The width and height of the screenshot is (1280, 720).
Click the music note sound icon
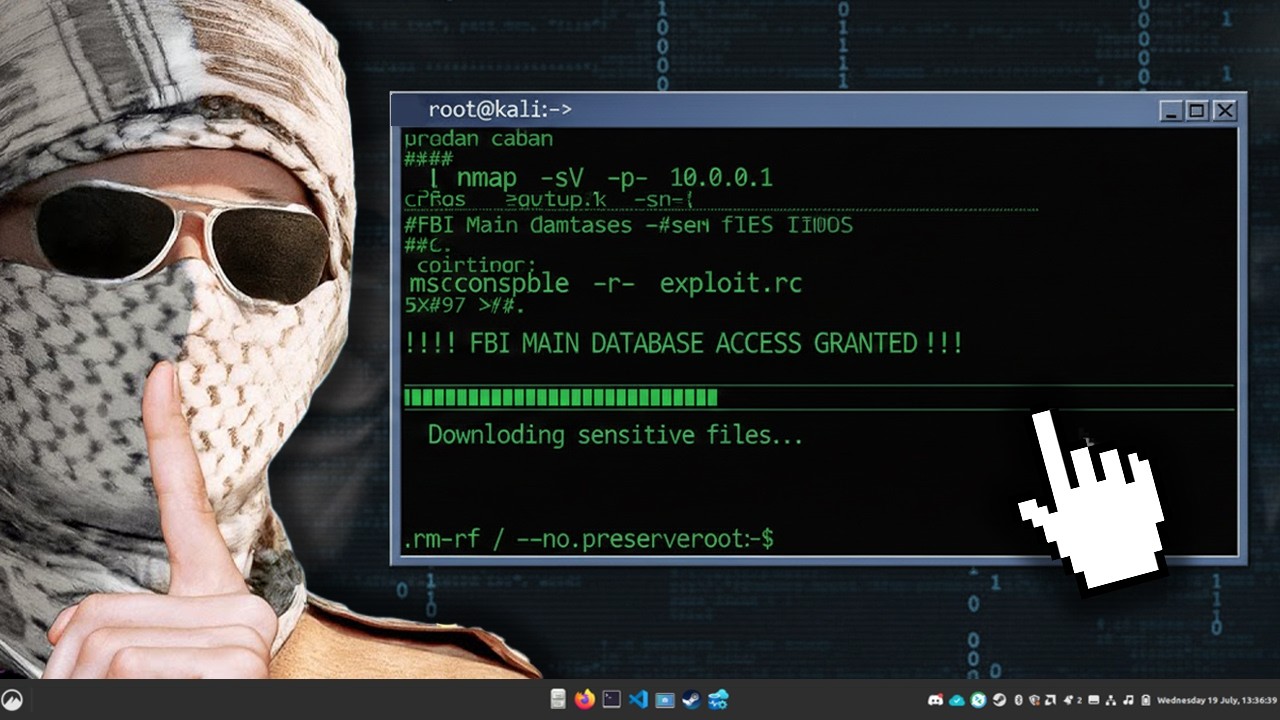pyautogui.click(x=1128, y=700)
